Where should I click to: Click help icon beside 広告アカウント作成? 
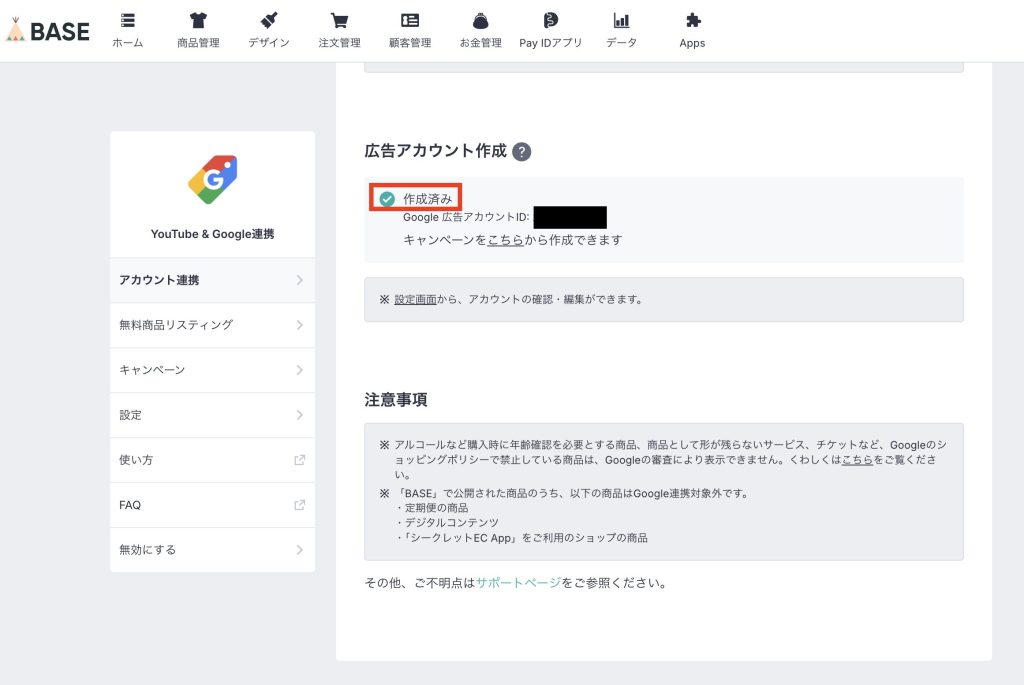[x=521, y=151]
